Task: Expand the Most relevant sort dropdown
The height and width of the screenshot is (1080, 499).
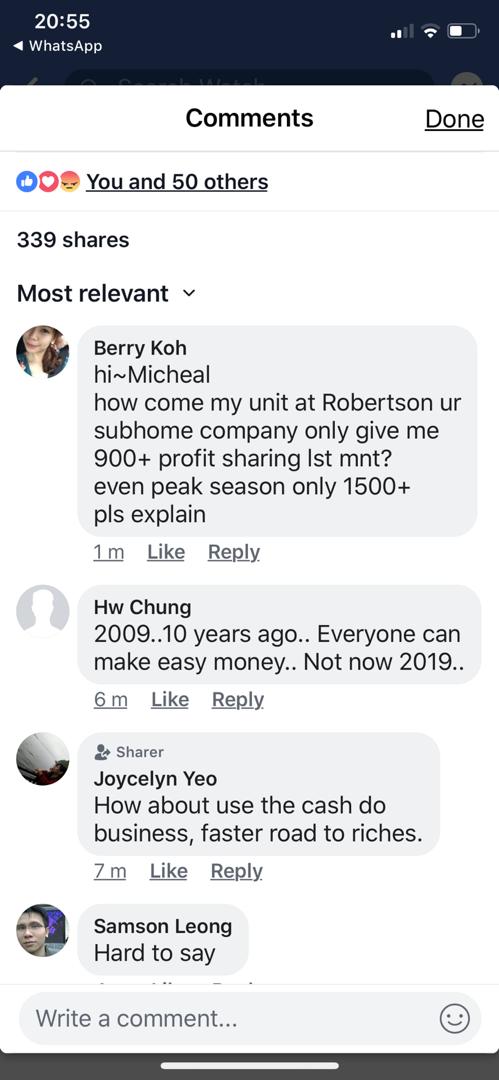Action: [106, 293]
